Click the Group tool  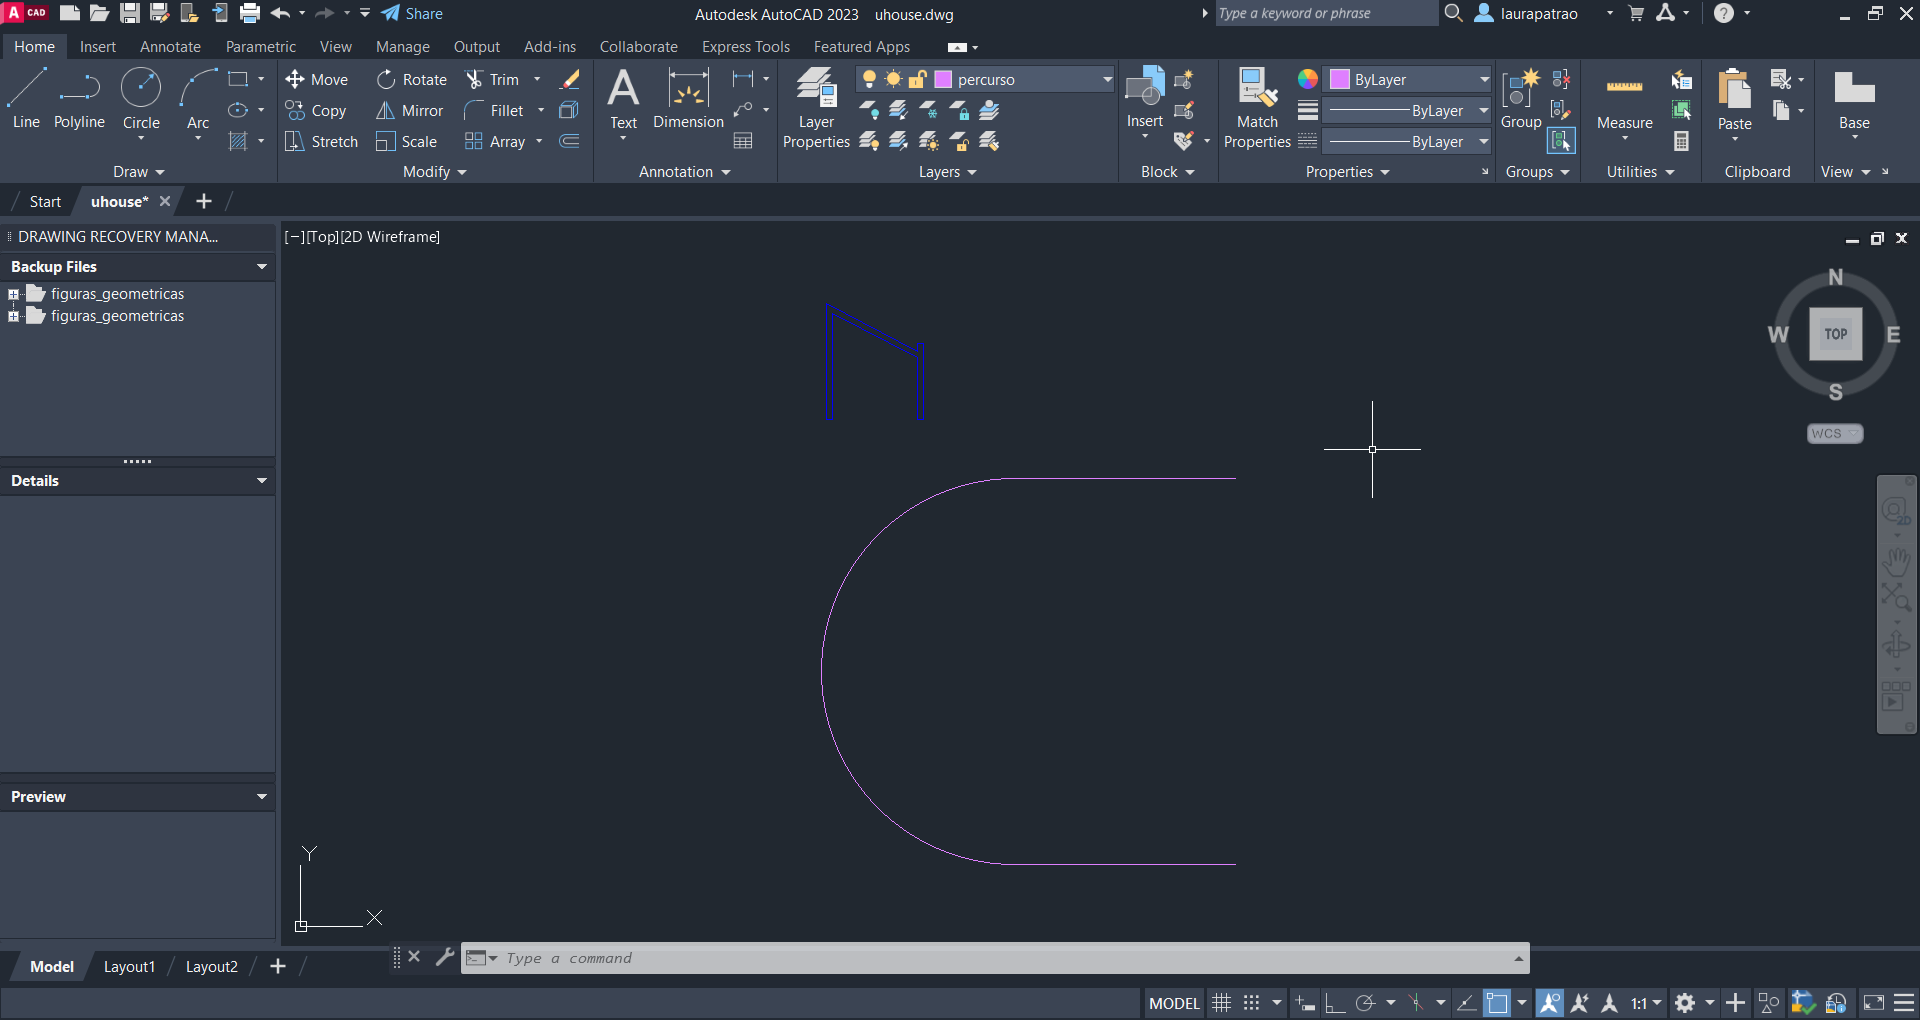[x=1521, y=98]
